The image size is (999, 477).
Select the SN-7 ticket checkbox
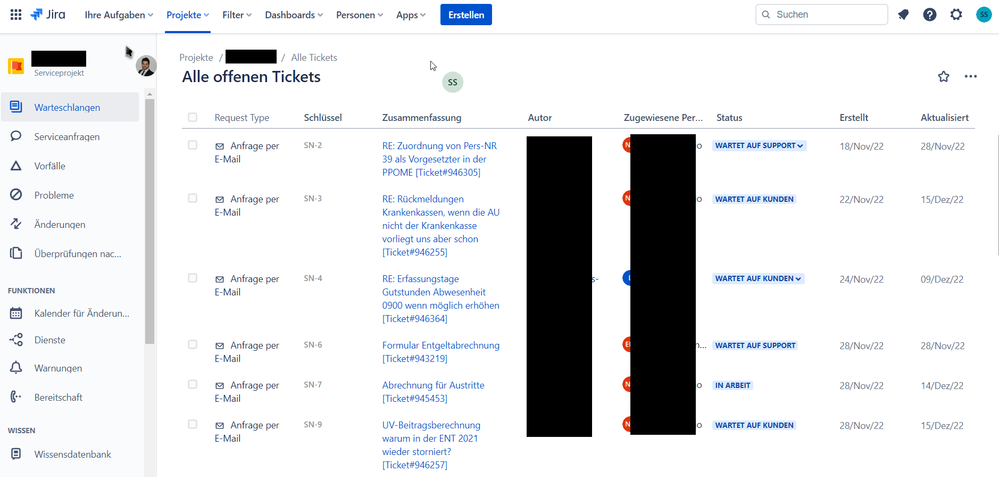point(192,384)
